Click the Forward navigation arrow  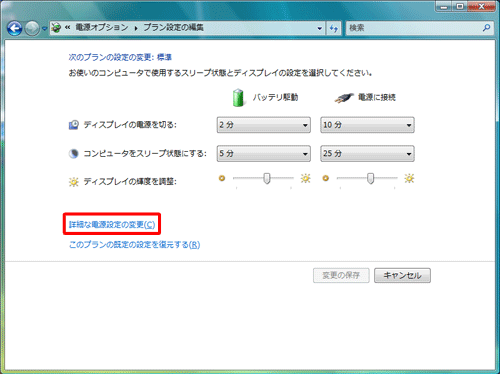[32, 28]
